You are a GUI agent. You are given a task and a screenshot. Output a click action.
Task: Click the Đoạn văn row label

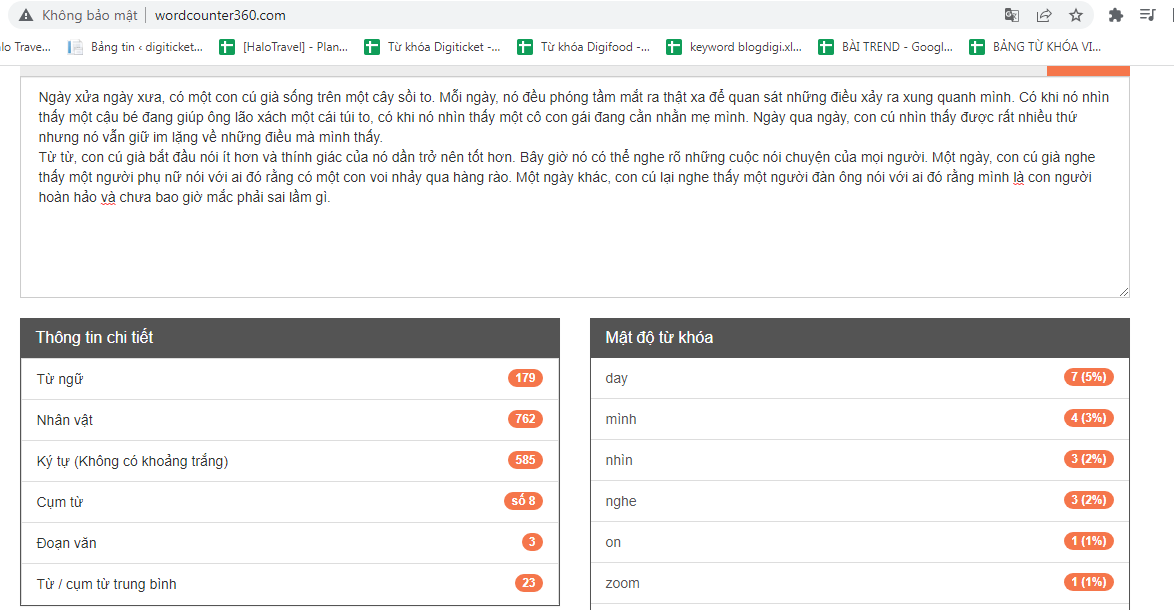click(x=67, y=543)
